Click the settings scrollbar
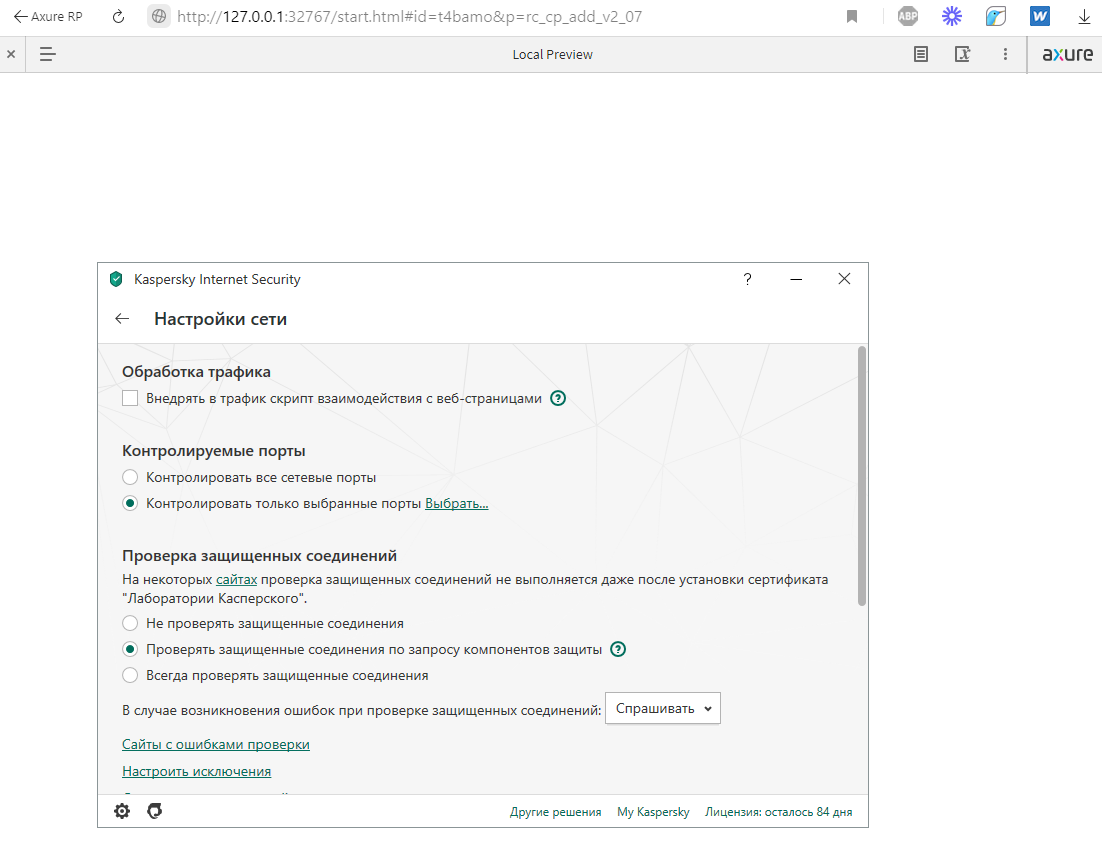Screen dimensions: 1102x864 point(862,476)
